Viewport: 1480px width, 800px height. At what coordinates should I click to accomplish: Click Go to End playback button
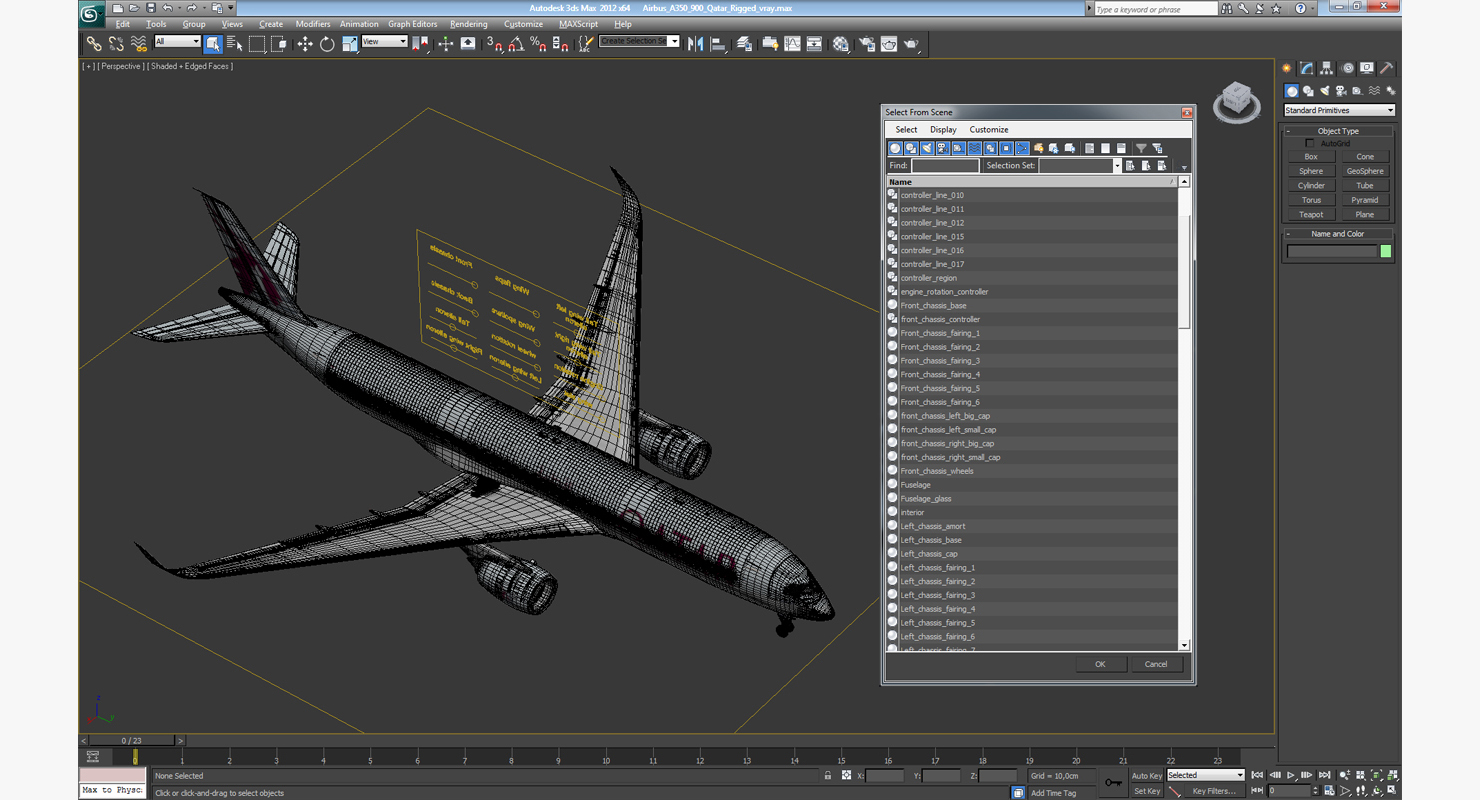(1324, 775)
